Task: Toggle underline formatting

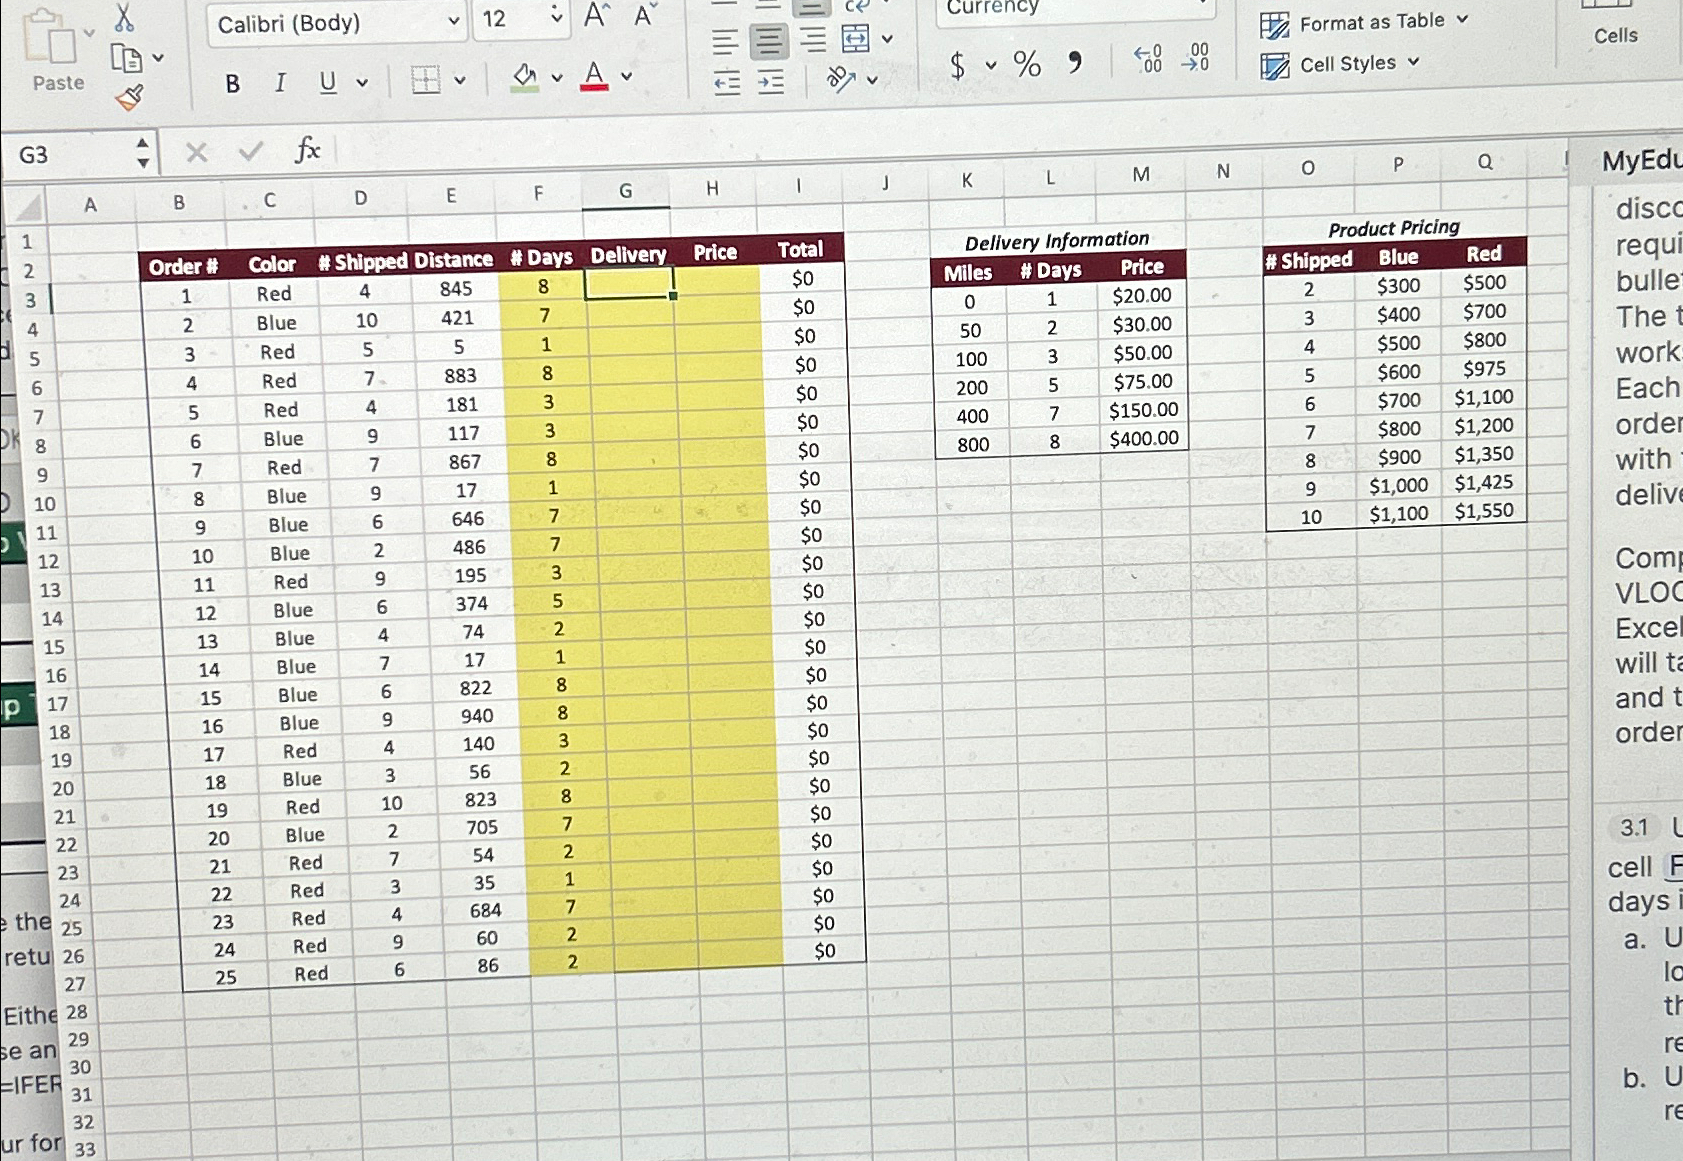Action: coord(326,83)
